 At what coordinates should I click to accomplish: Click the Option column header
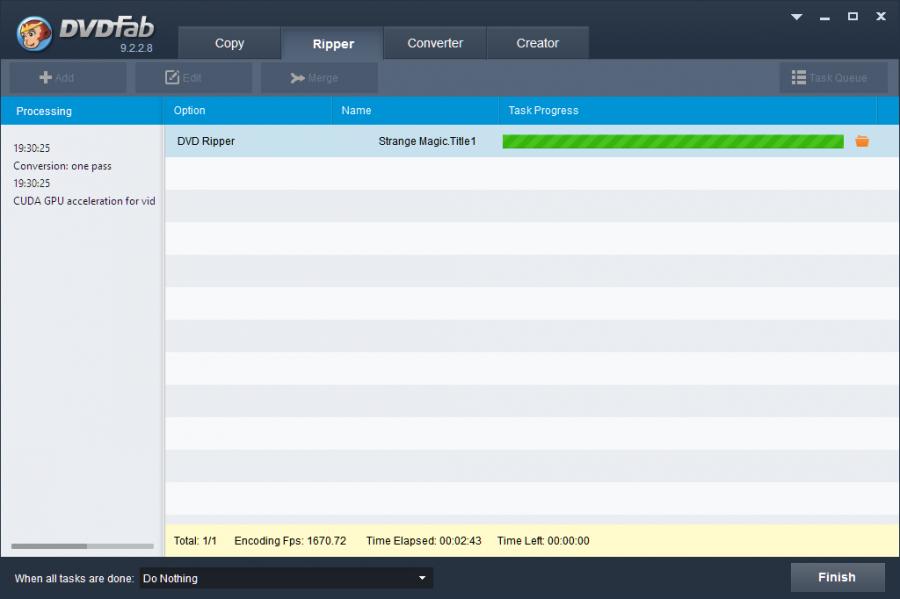coord(248,111)
